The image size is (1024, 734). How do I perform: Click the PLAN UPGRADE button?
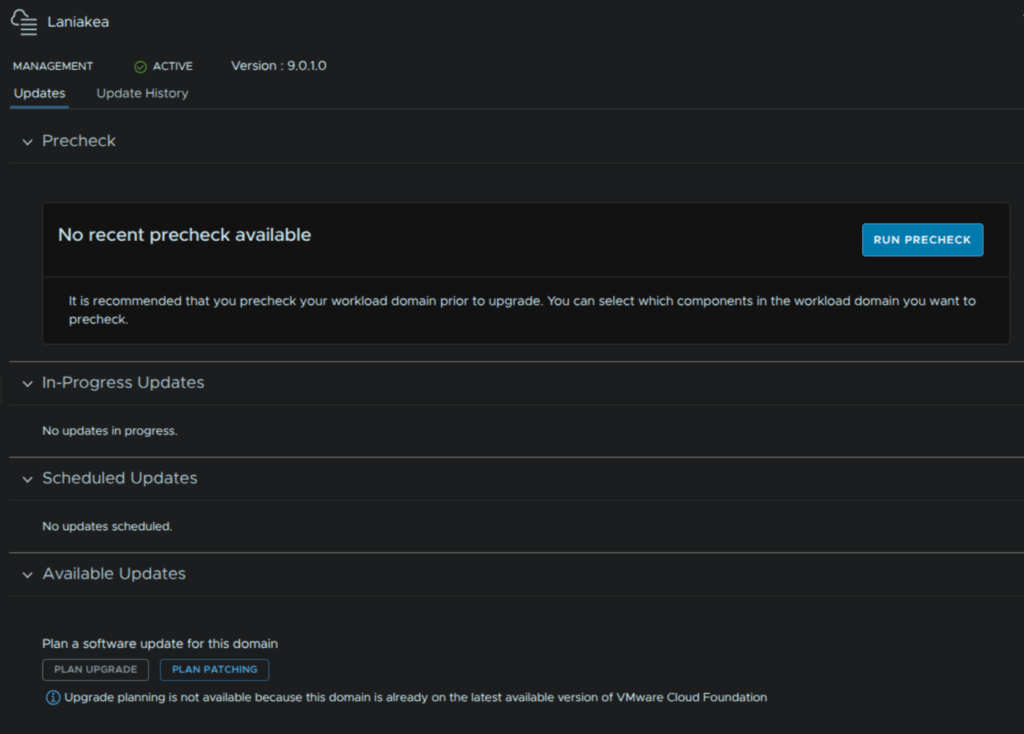96,670
